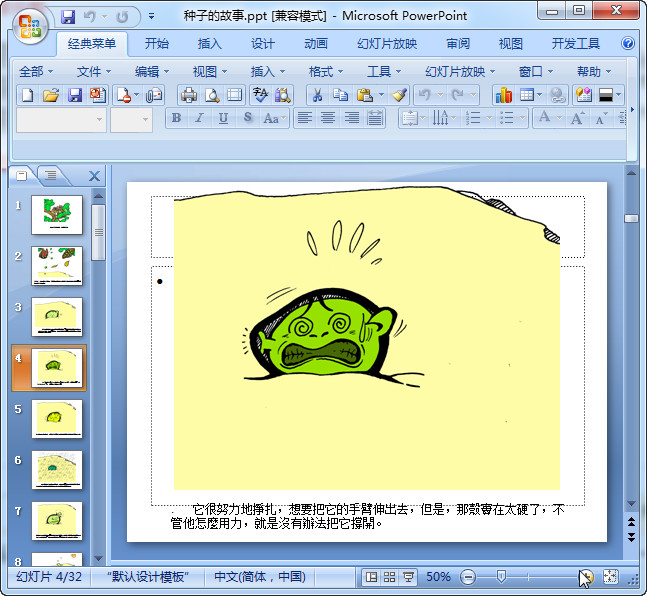This screenshot has width=647, height=596.
Task: Open the bullet list dropdown
Action: coord(522,118)
